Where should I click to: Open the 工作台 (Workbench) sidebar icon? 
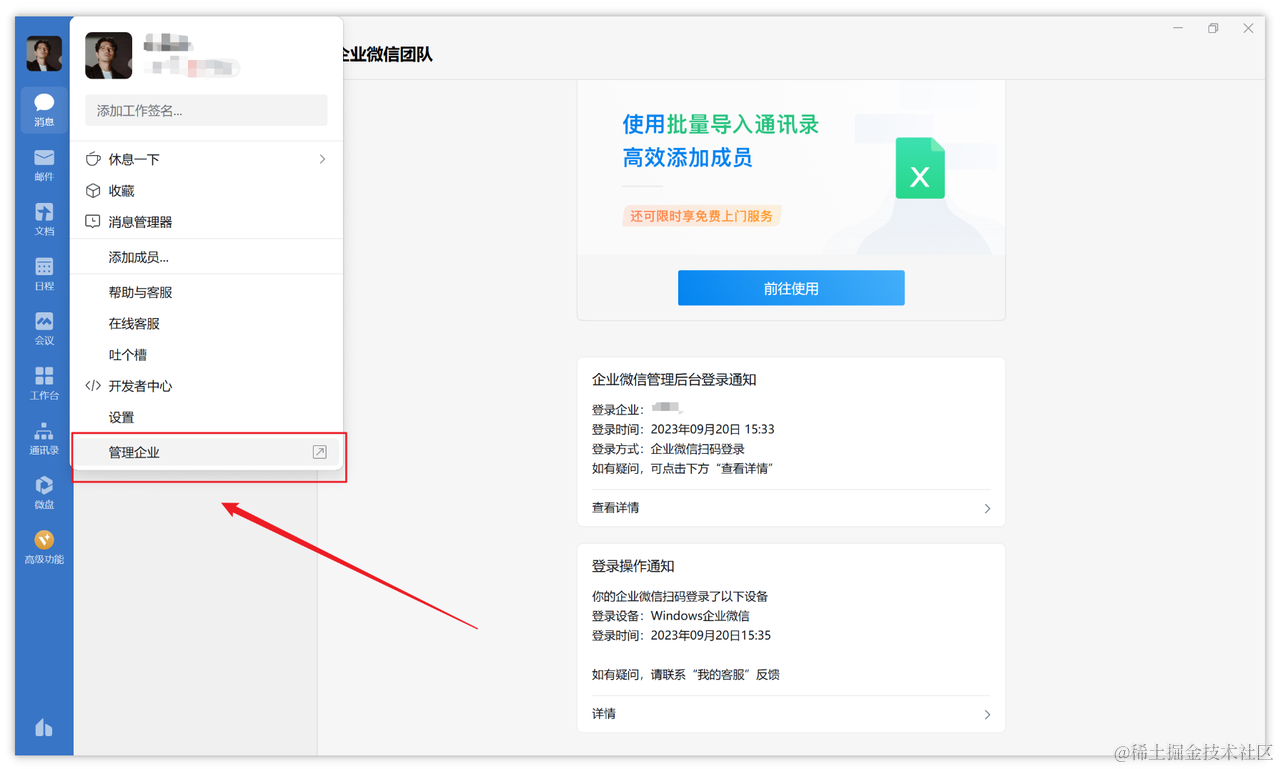pyautogui.click(x=44, y=382)
